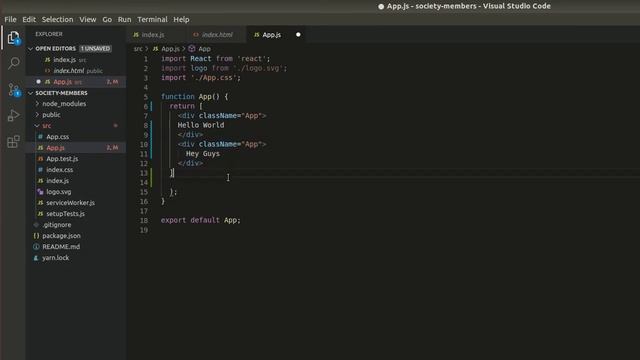Open the Go menu
Image resolution: width=640 pixels, height=360 pixels.
pos(107,20)
